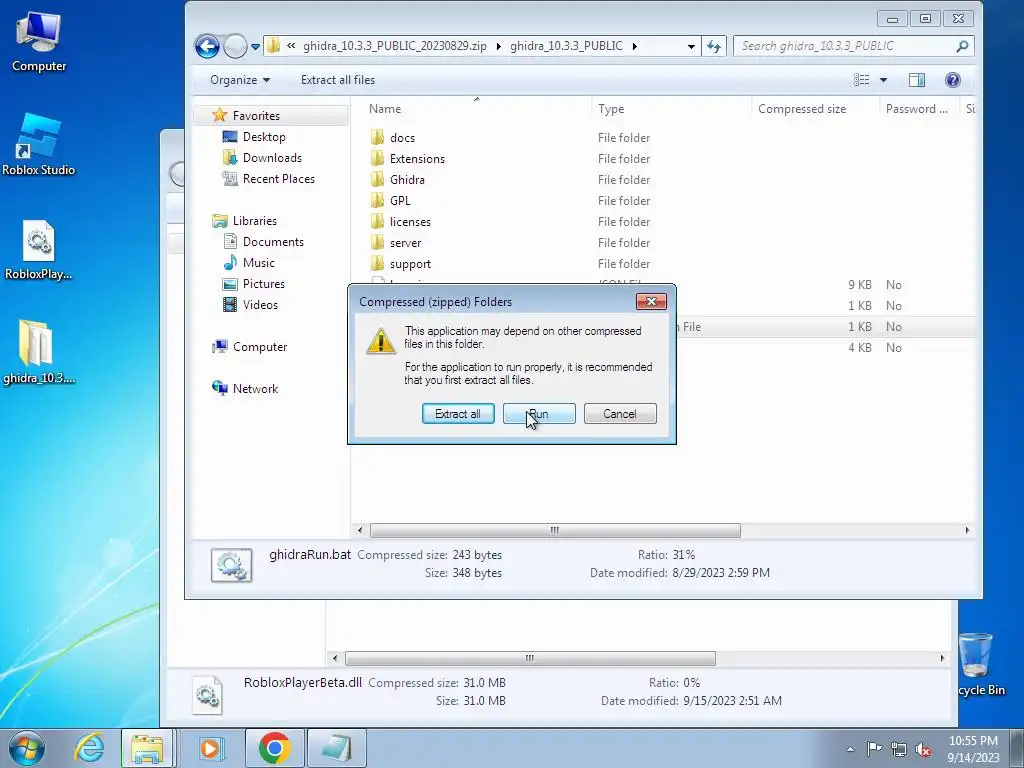Click the back window's horizontal scrollbar thumb
The image size is (1024, 768).
click(530, 658)
